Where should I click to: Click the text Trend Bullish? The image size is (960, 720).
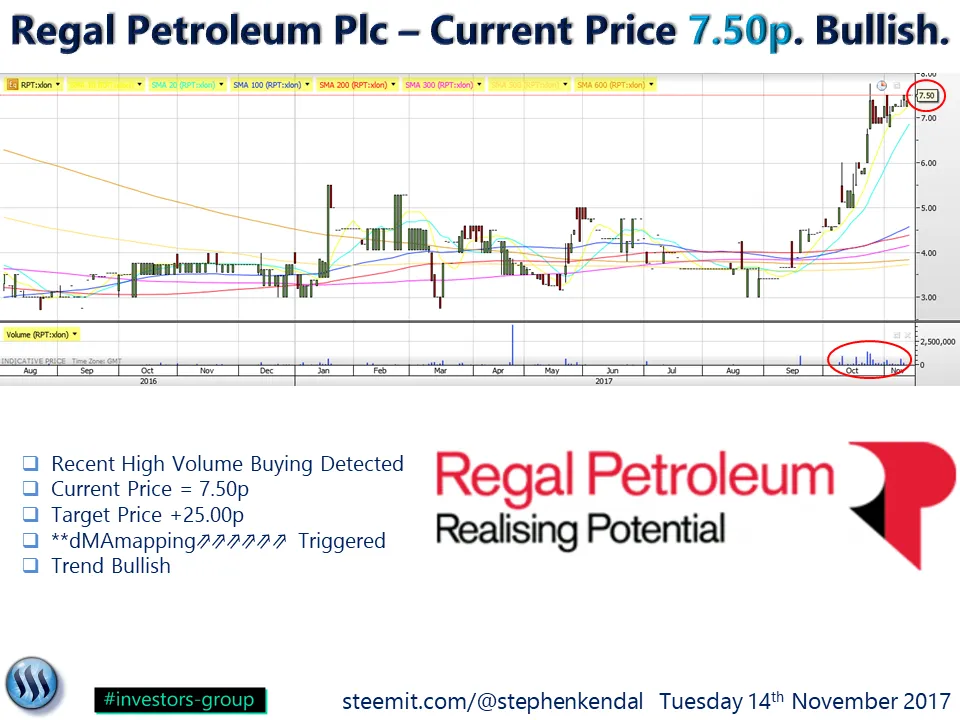(x=111, y=566)
